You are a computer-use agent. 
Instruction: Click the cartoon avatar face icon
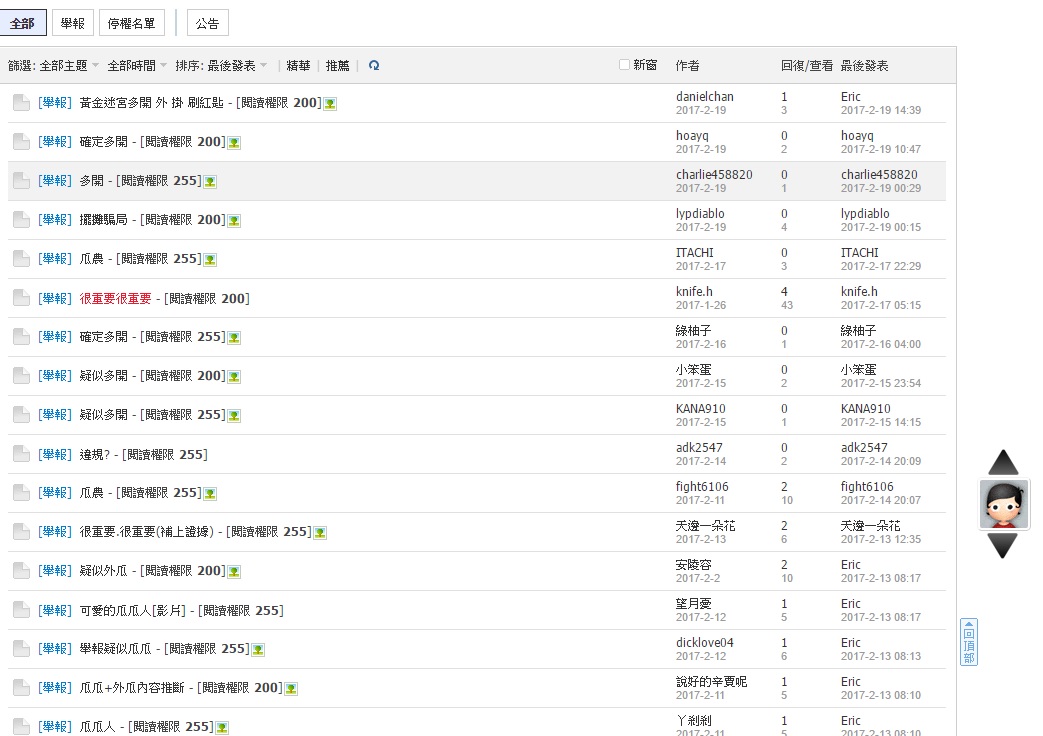pos(1004,504)
